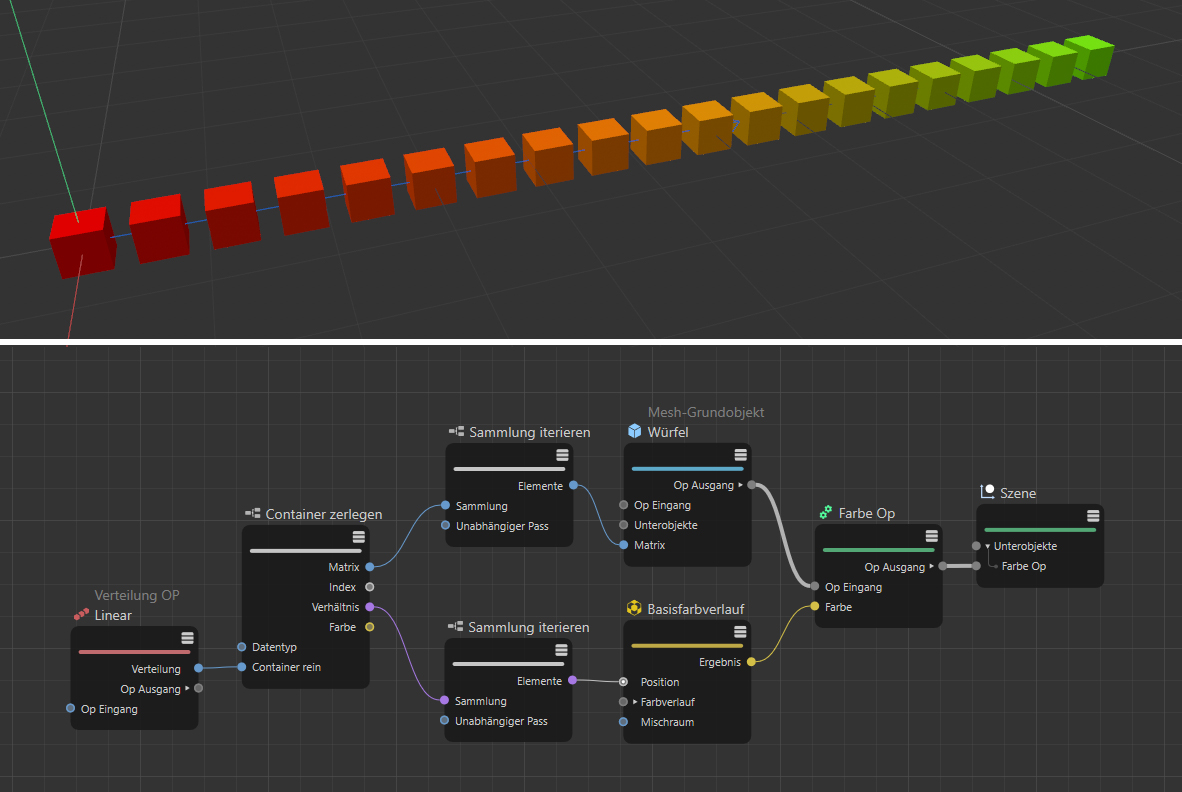Select the Basisfarbverlauf node title
Screen dimensions: 1182x792
coord(695,608)
